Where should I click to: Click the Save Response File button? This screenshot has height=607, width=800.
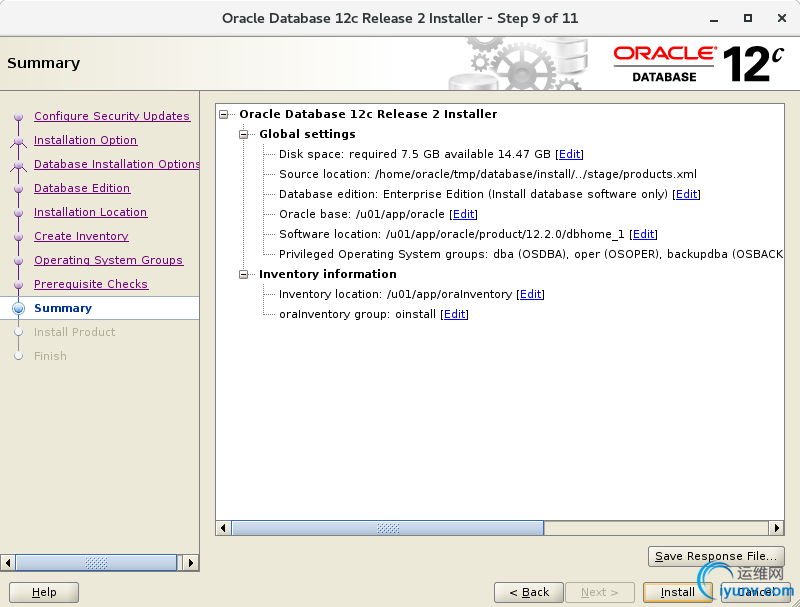pyautogui.click(x=716, y=556)
